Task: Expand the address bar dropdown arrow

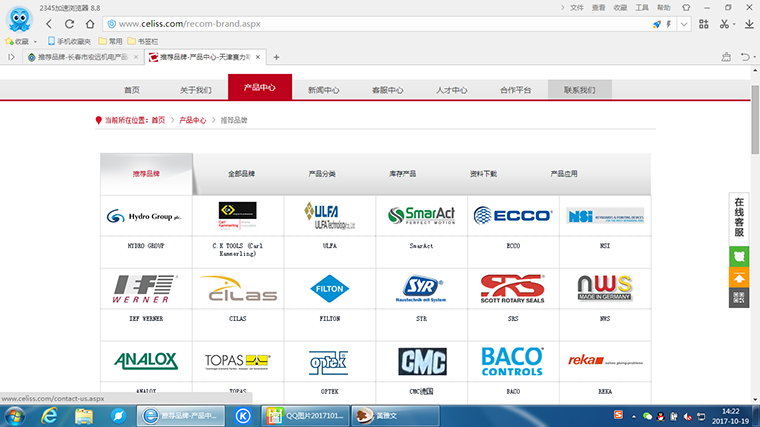Action: (x=684, y=24)
